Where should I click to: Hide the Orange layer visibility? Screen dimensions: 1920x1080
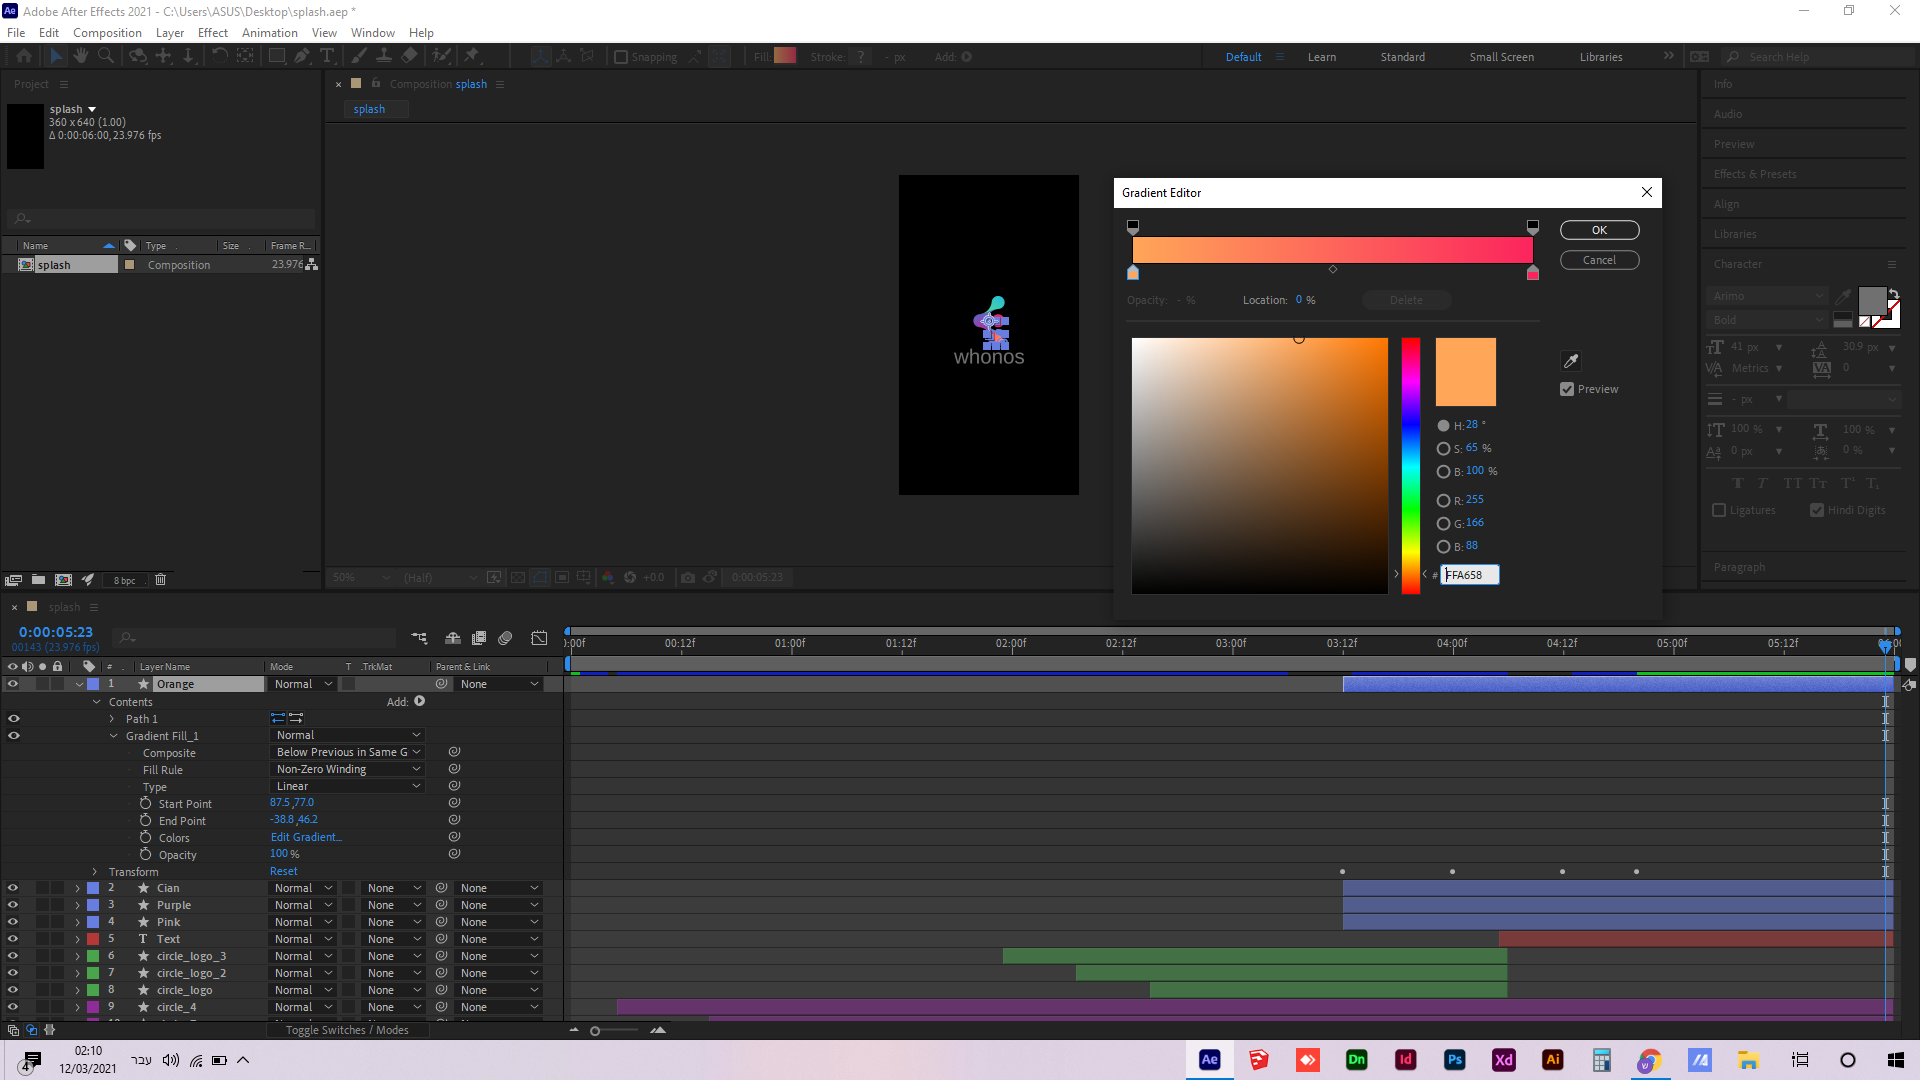click(14, 684)
